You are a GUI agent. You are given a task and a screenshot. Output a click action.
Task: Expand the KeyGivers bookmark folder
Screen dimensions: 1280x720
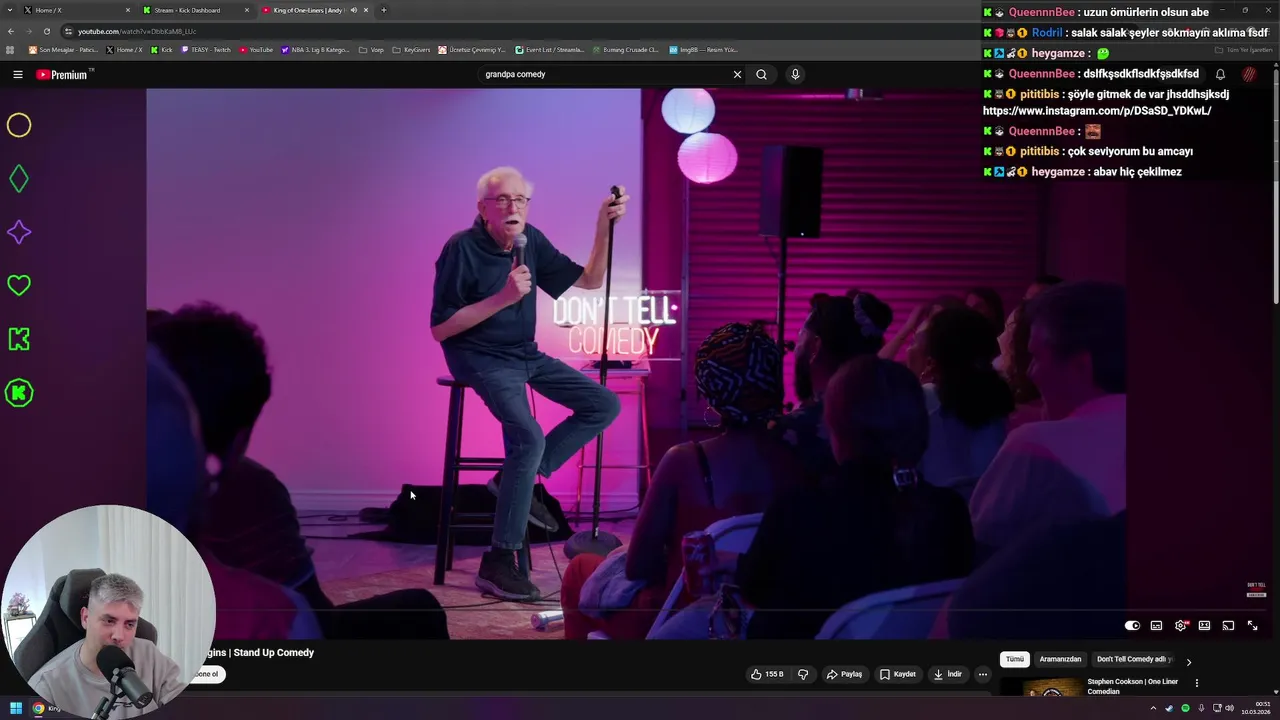click(411, 49)
